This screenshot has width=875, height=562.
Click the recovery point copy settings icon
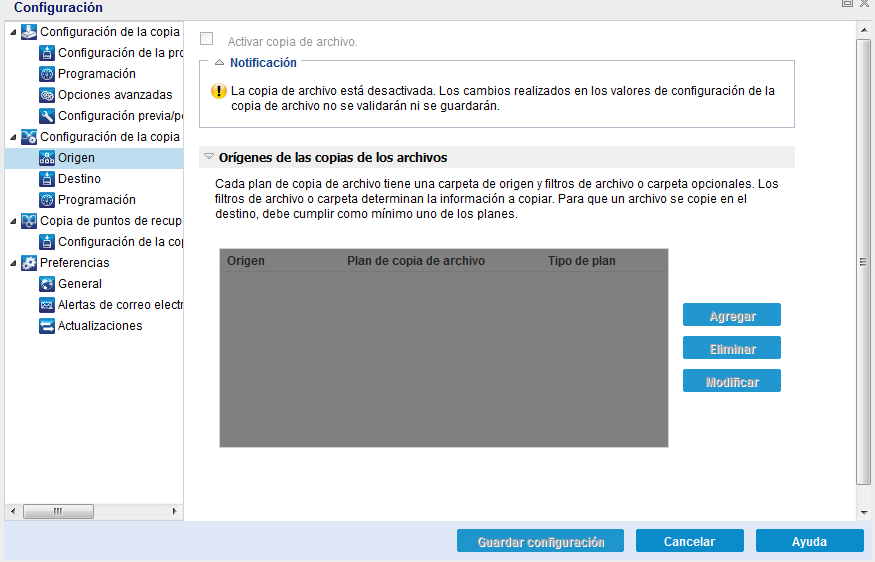47,242
